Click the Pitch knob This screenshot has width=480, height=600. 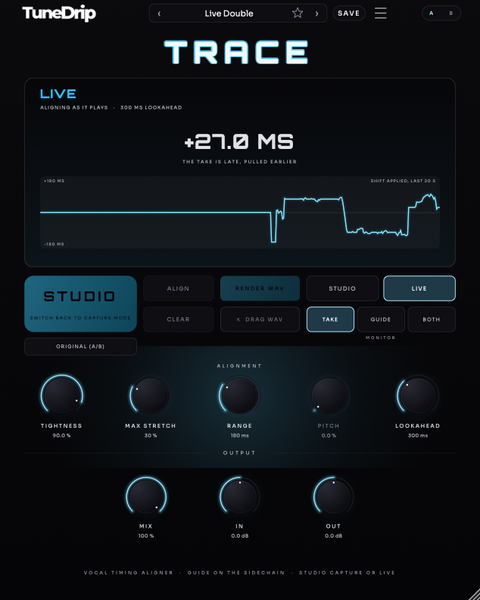tap(328, 395)
